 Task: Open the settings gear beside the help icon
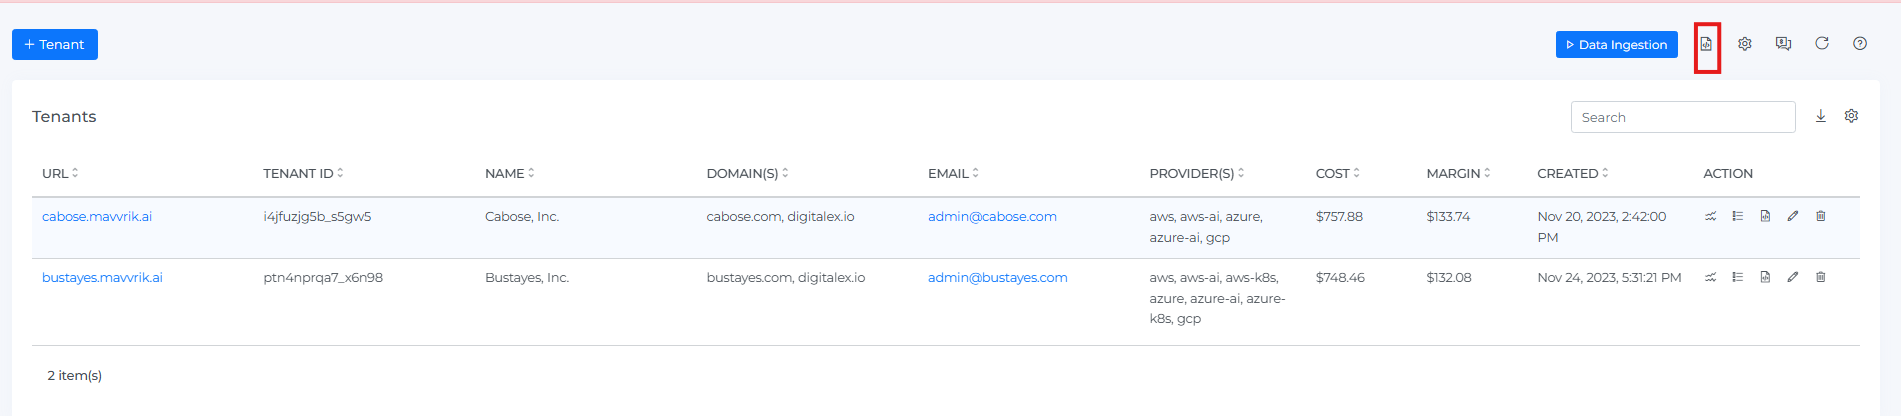point(1745,44)
